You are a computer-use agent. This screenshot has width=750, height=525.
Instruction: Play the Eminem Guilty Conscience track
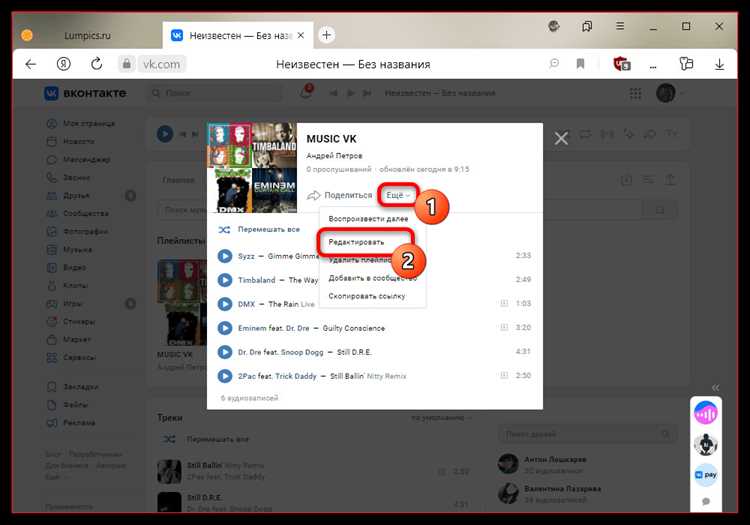225,328
